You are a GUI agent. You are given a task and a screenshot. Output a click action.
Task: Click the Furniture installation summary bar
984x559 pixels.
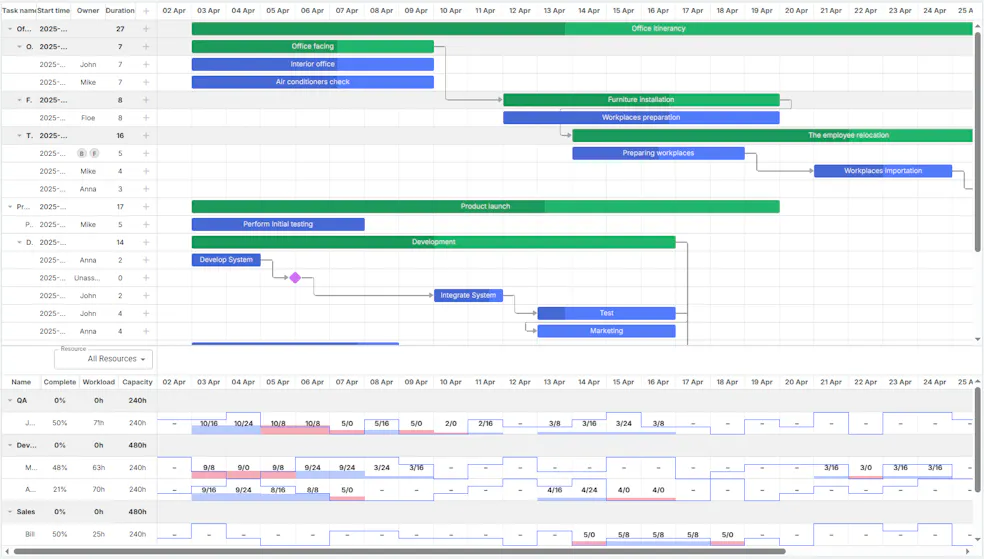tap(641, 100)
